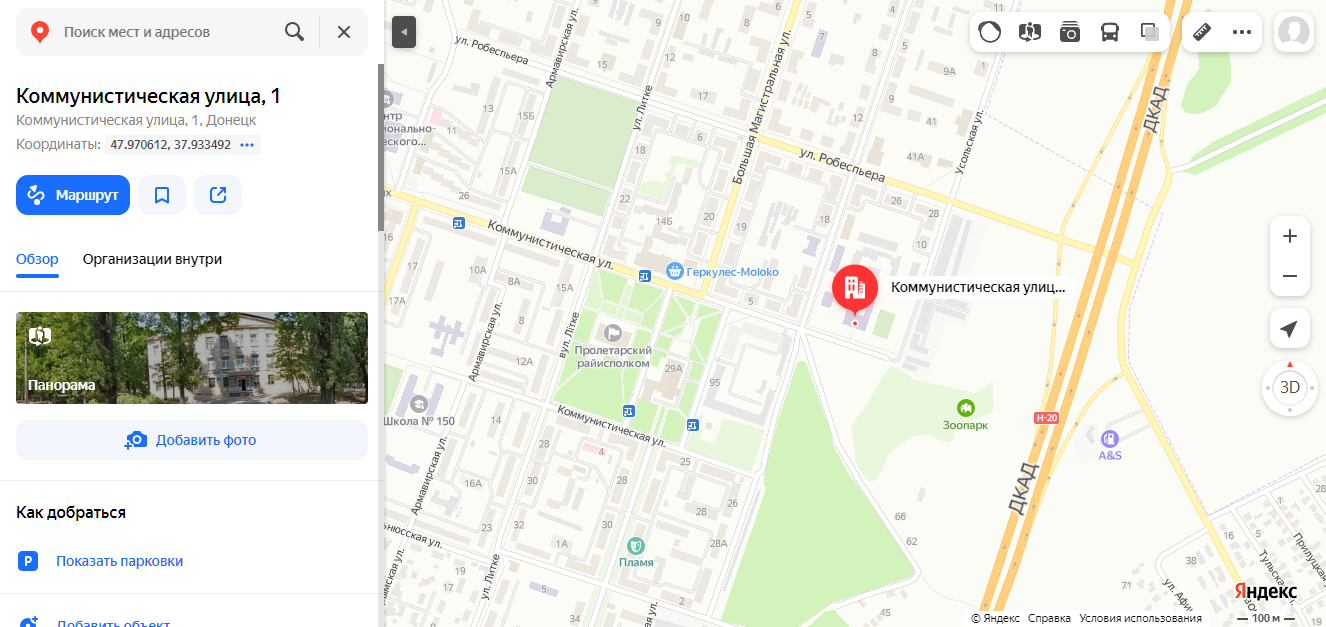Clear the search with X icon
This screenshot has width=1326, height=627.
pyautogui.click(x=344, y=32)
